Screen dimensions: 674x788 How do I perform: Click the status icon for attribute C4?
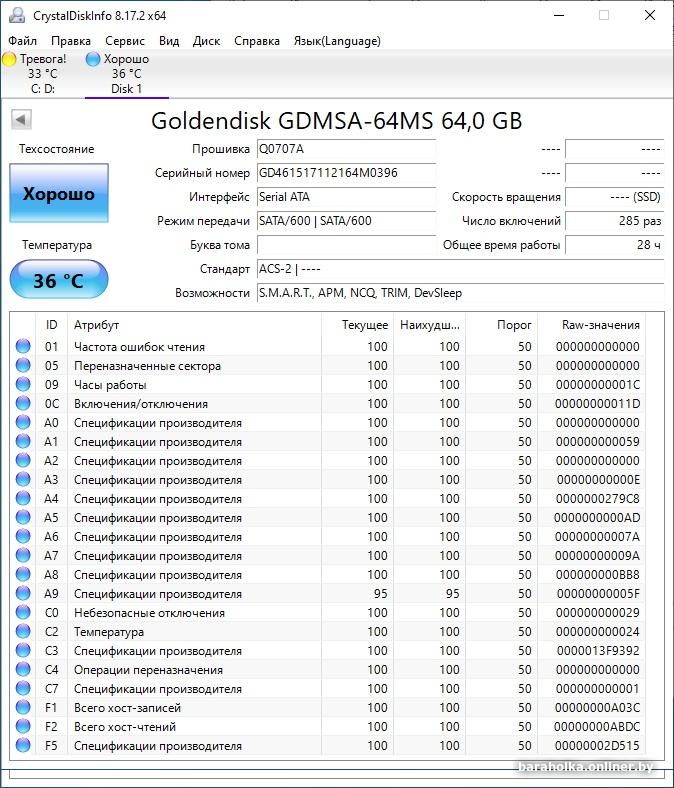23,669
